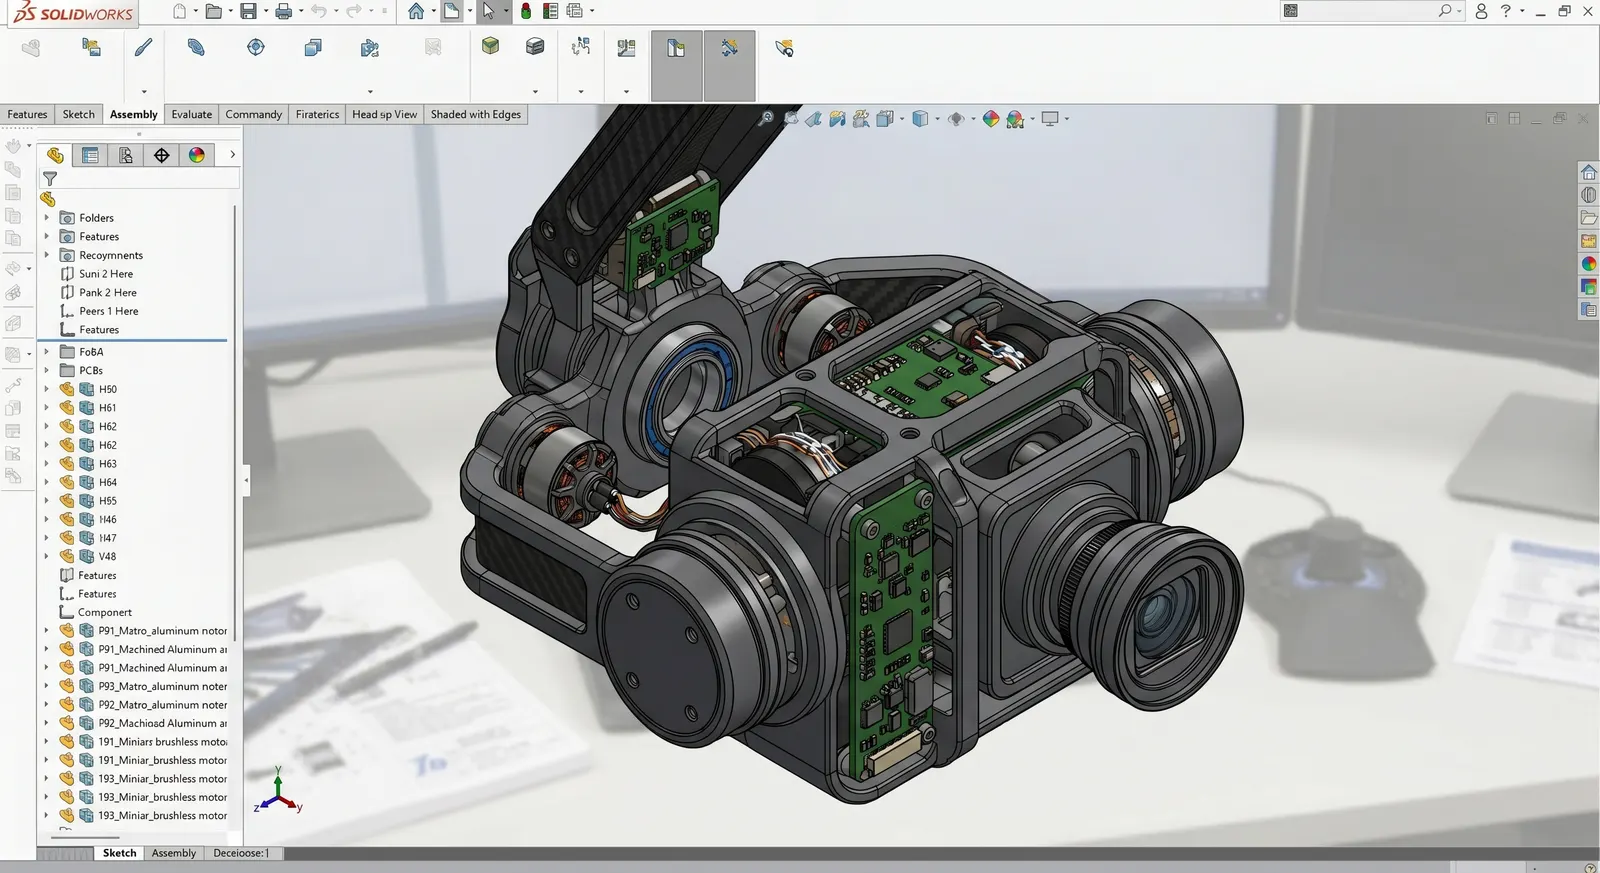Click the help question mark icon
This screenshot has height=873, width=1600.
[1505, 11]
